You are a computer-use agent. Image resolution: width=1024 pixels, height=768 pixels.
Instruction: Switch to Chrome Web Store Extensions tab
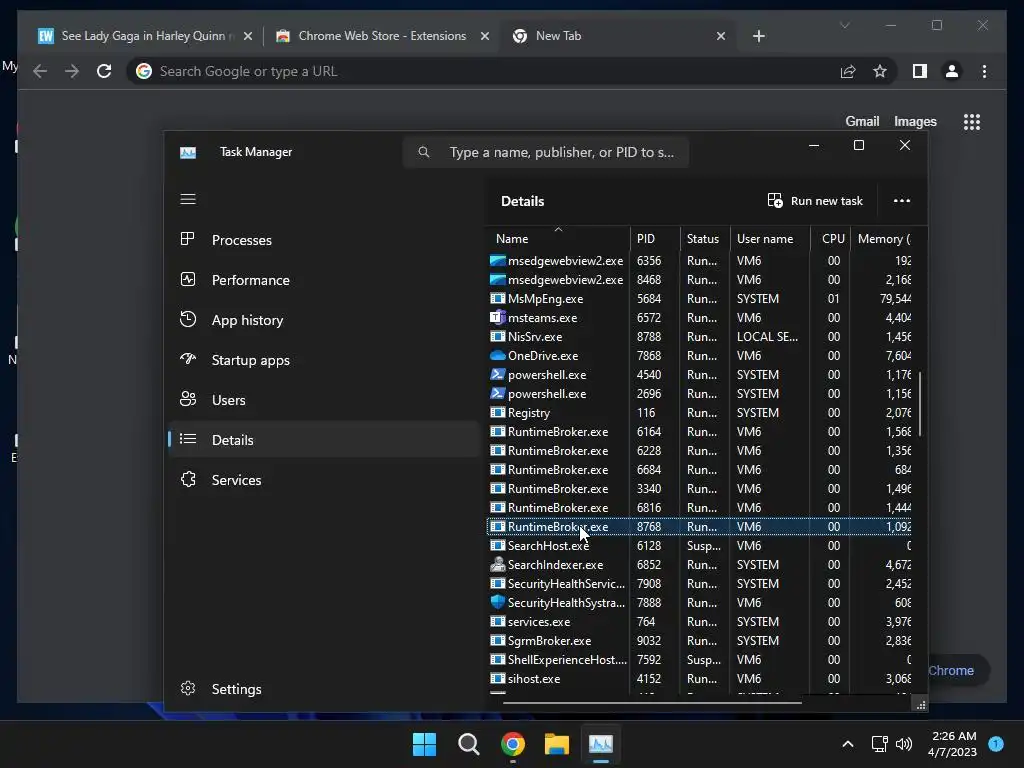(x=382, y=36)
